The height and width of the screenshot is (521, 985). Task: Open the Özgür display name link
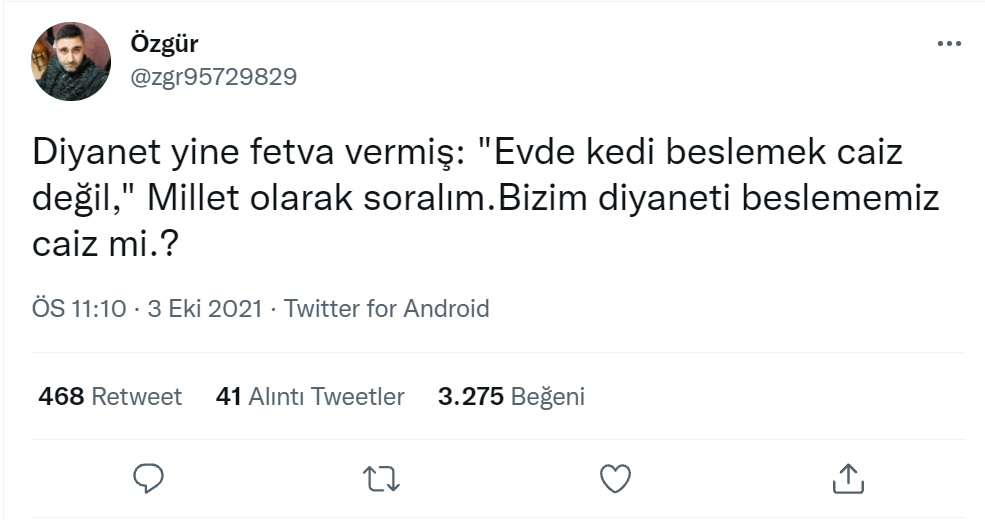[164, 44]
